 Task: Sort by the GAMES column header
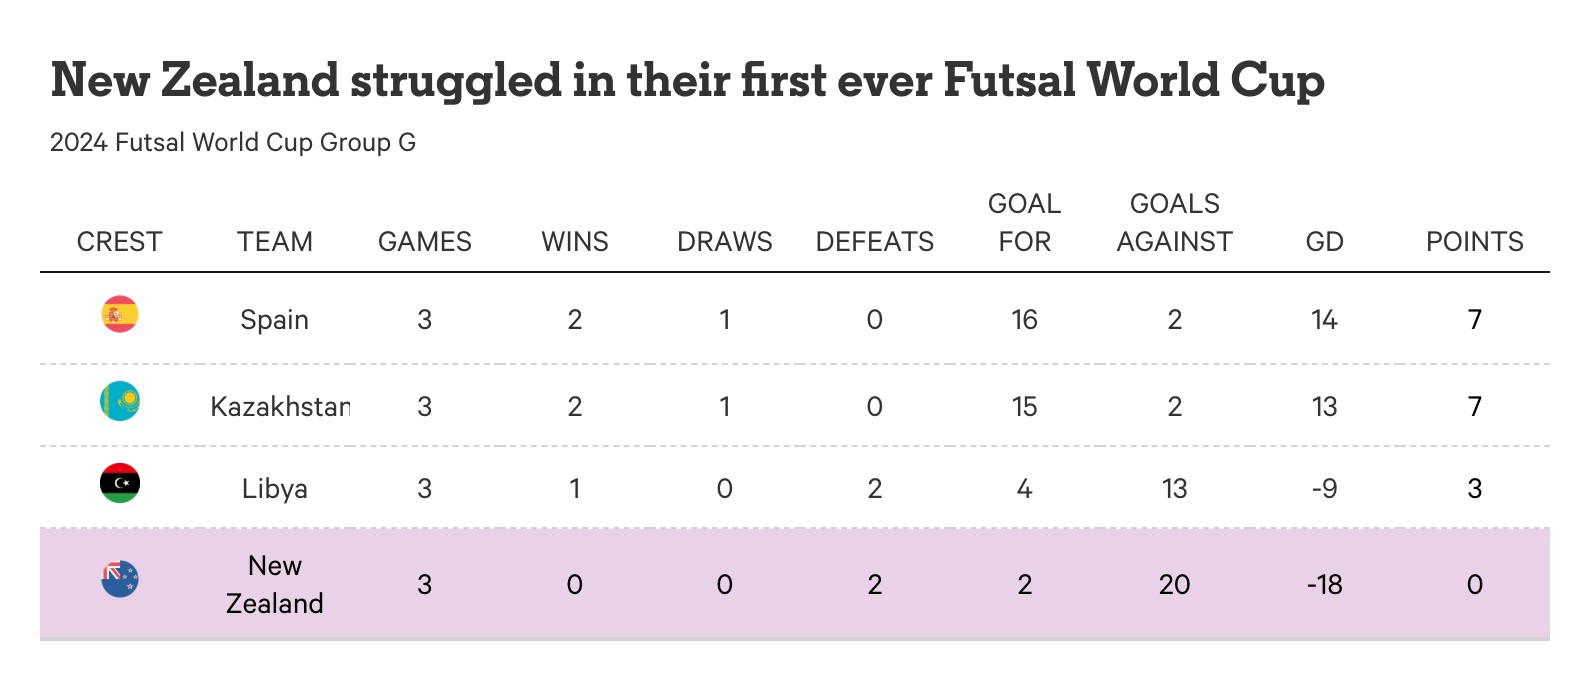click(x=425, y=242)
